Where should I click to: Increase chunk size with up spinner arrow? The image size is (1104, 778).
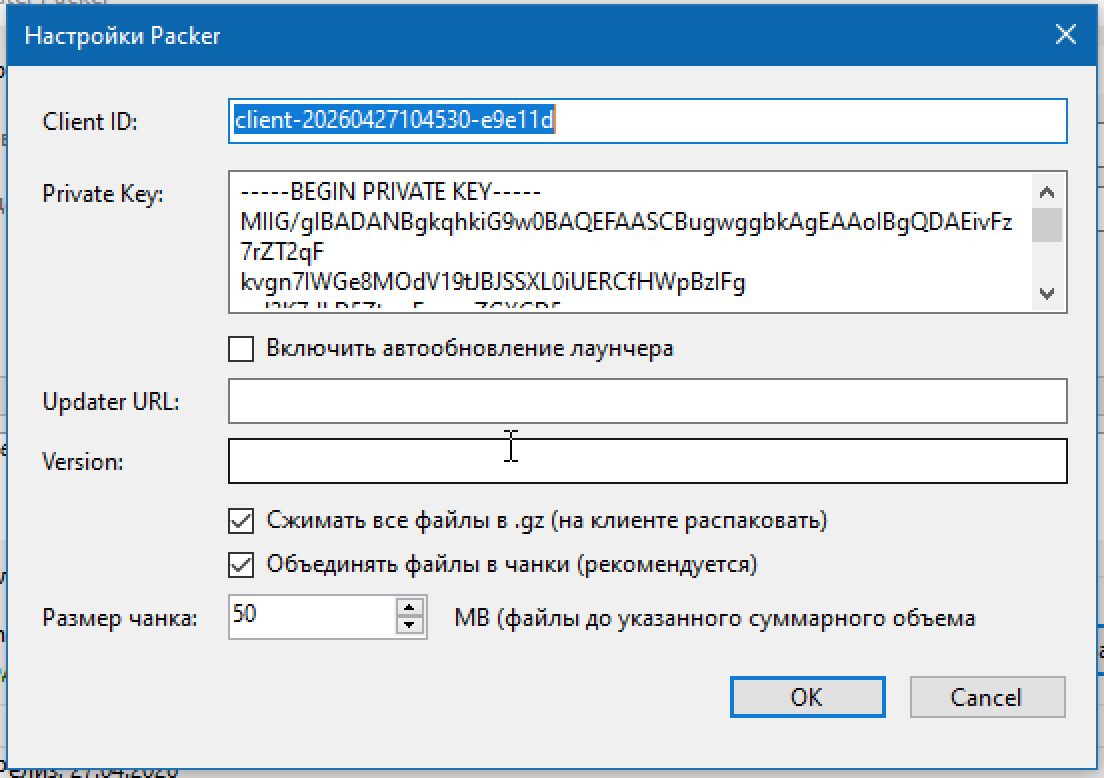(x=409, y=607)
